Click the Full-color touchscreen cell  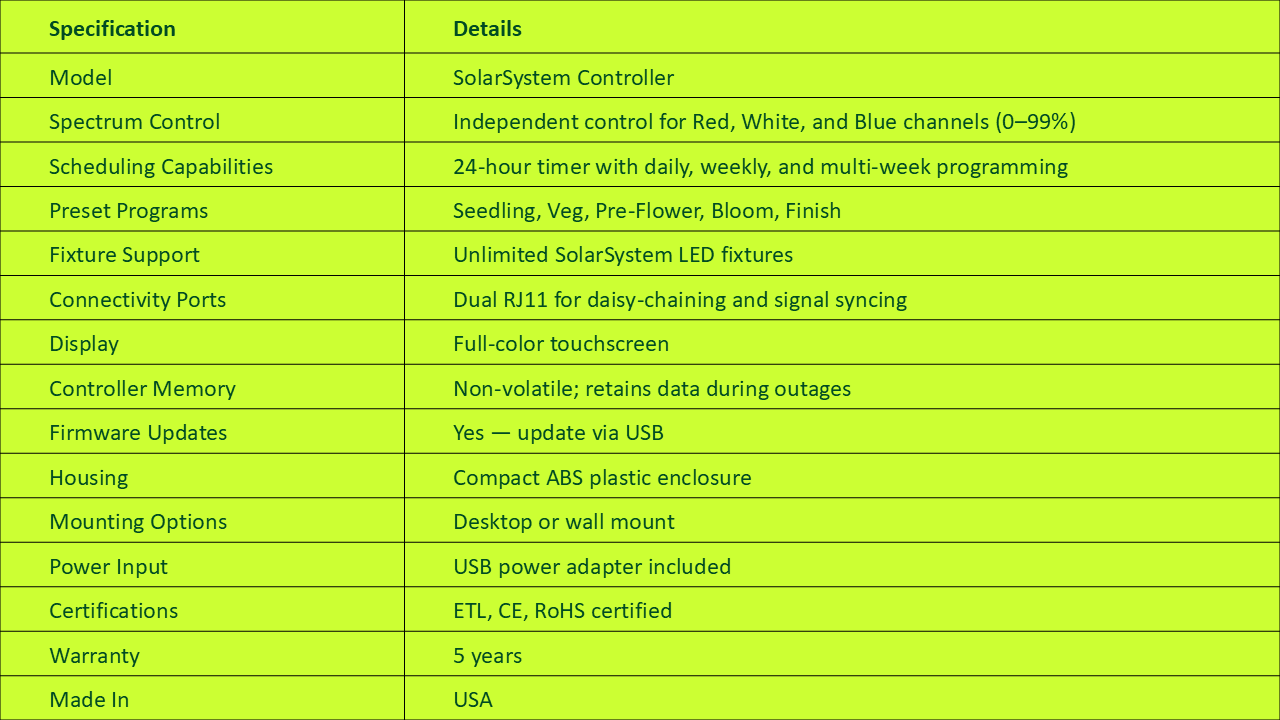click(x=561, y=344)
